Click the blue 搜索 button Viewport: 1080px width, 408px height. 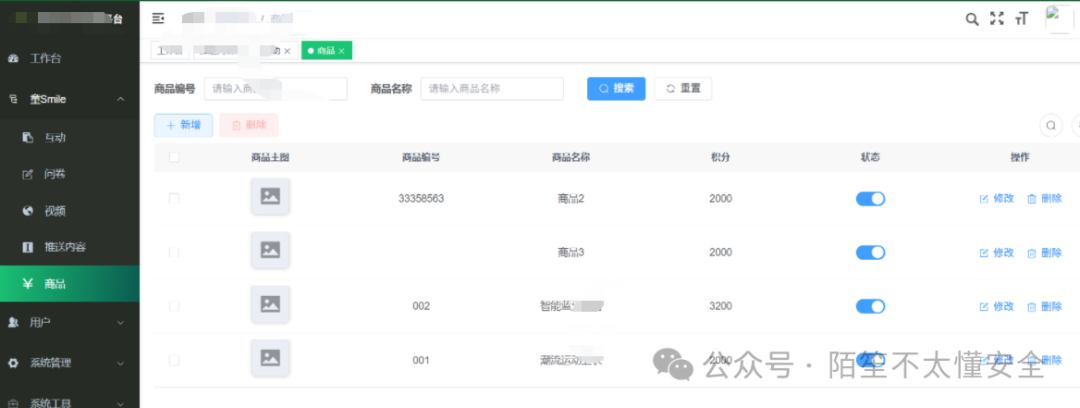pos(616,88)
